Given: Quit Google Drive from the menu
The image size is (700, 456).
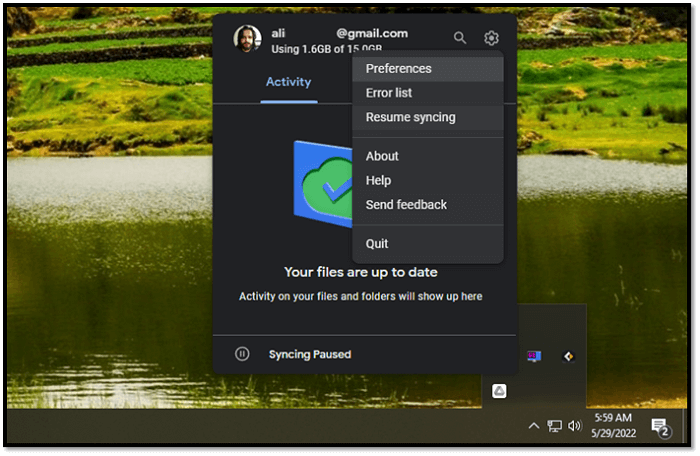Looking at the screenshot, I should point(377,243).
